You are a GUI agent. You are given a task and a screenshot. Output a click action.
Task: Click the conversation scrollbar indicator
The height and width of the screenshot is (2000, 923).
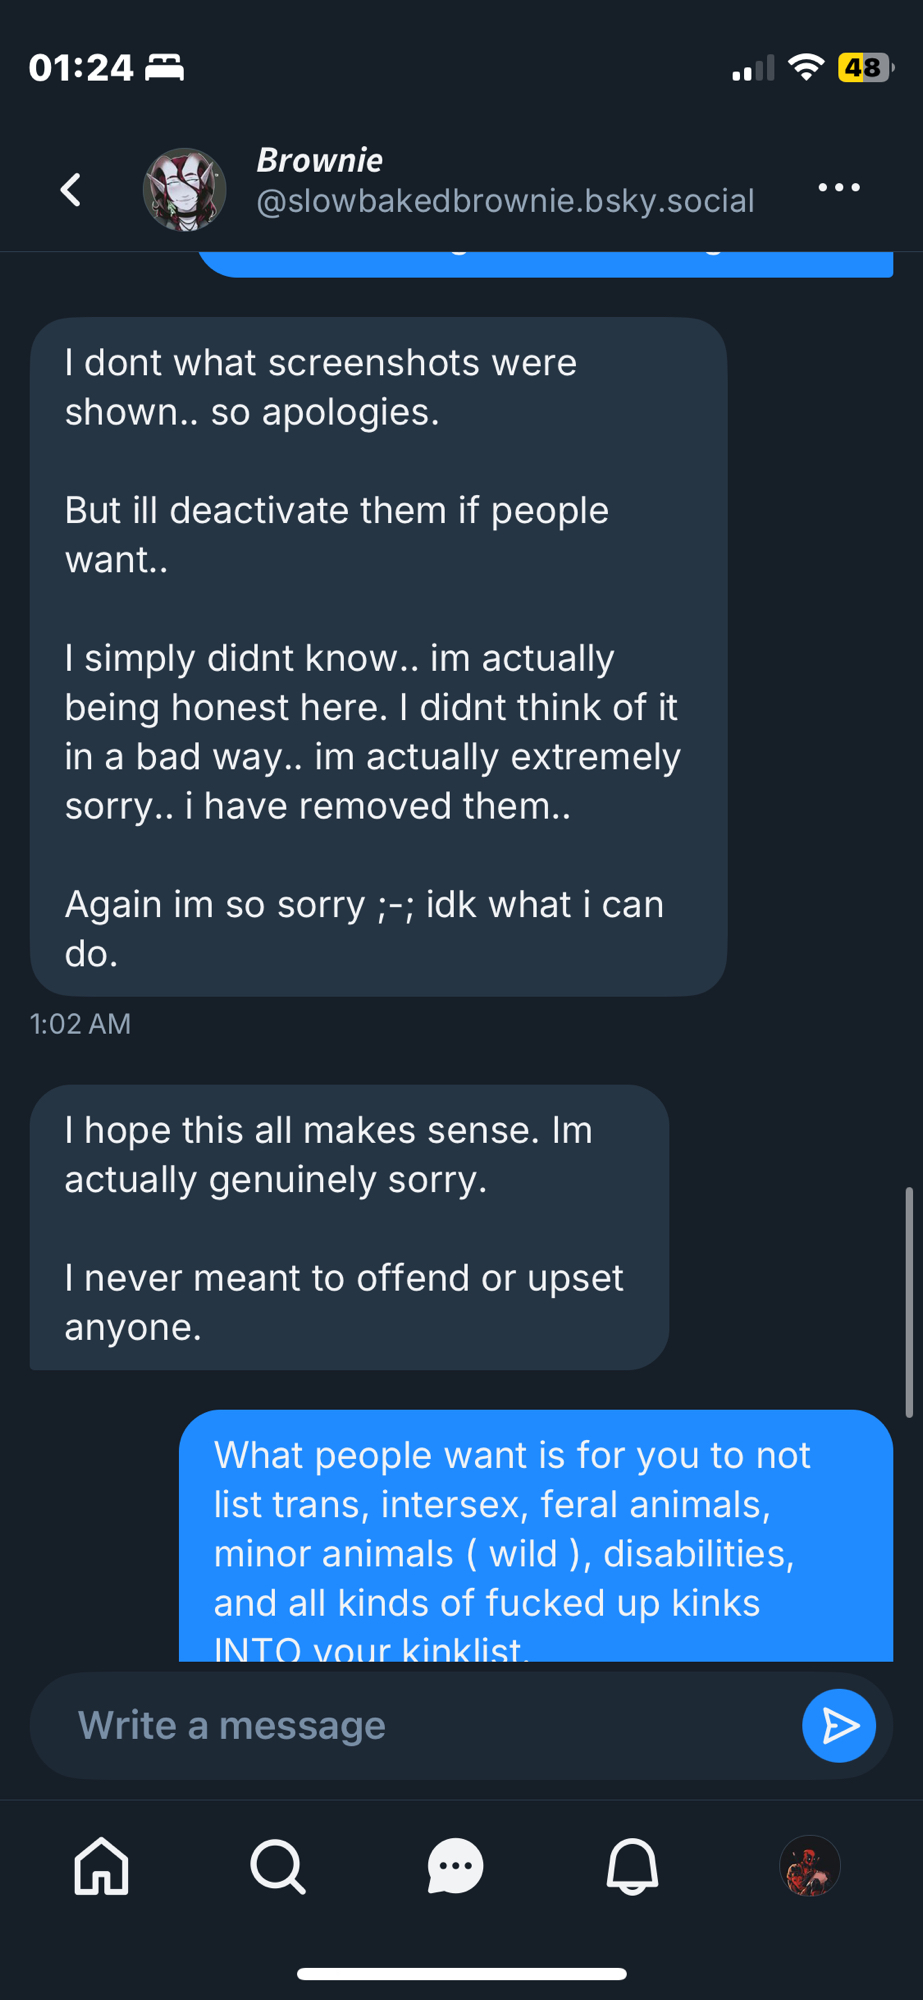point(908,1302)
